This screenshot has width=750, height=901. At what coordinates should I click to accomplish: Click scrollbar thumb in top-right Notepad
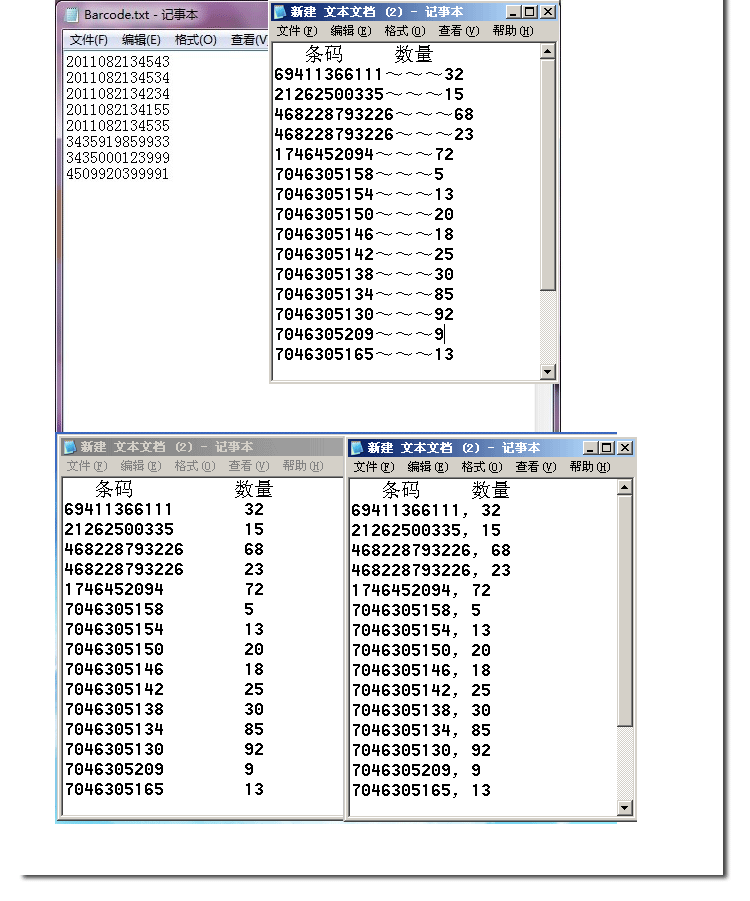pyautogui.click(x=548, y=175)
